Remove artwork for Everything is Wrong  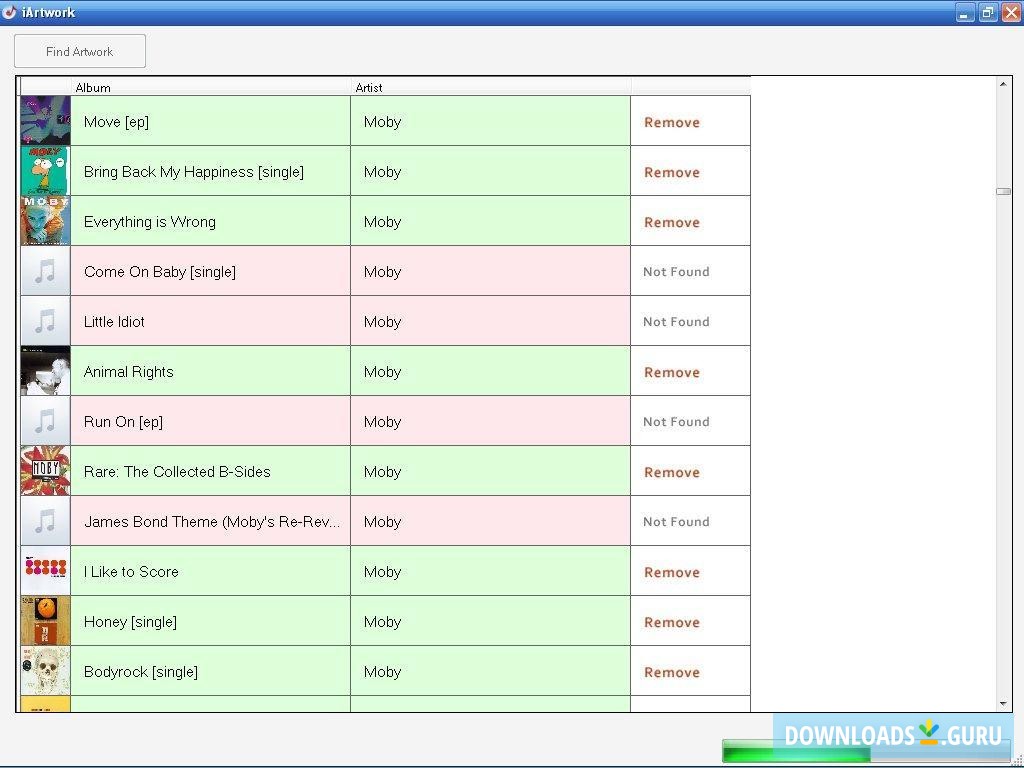tap(671, 222)
